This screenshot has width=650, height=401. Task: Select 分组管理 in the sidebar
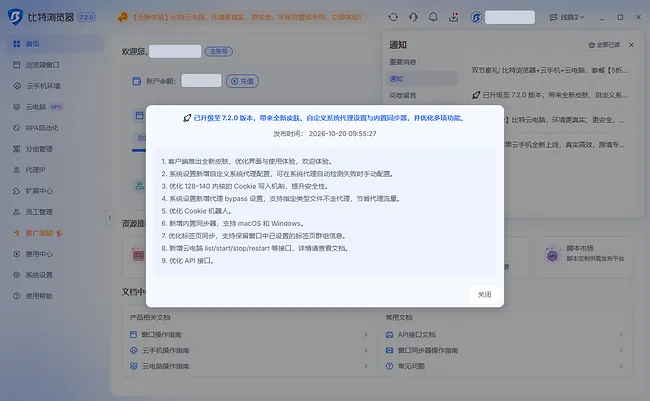click(x=55, y=149)
